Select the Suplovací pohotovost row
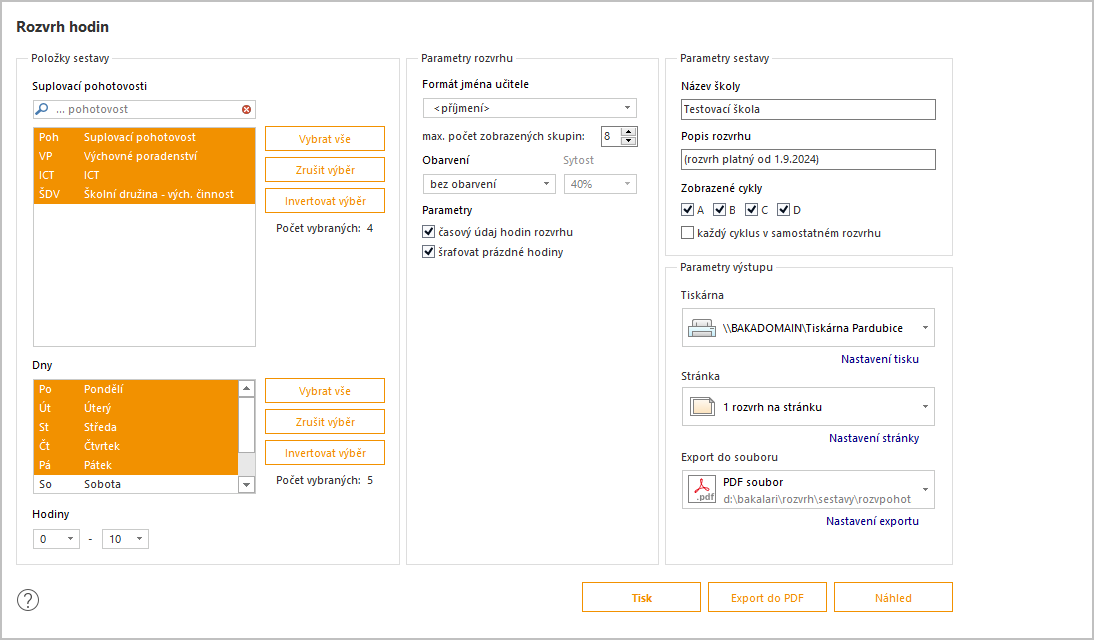 tap(145, 137)
